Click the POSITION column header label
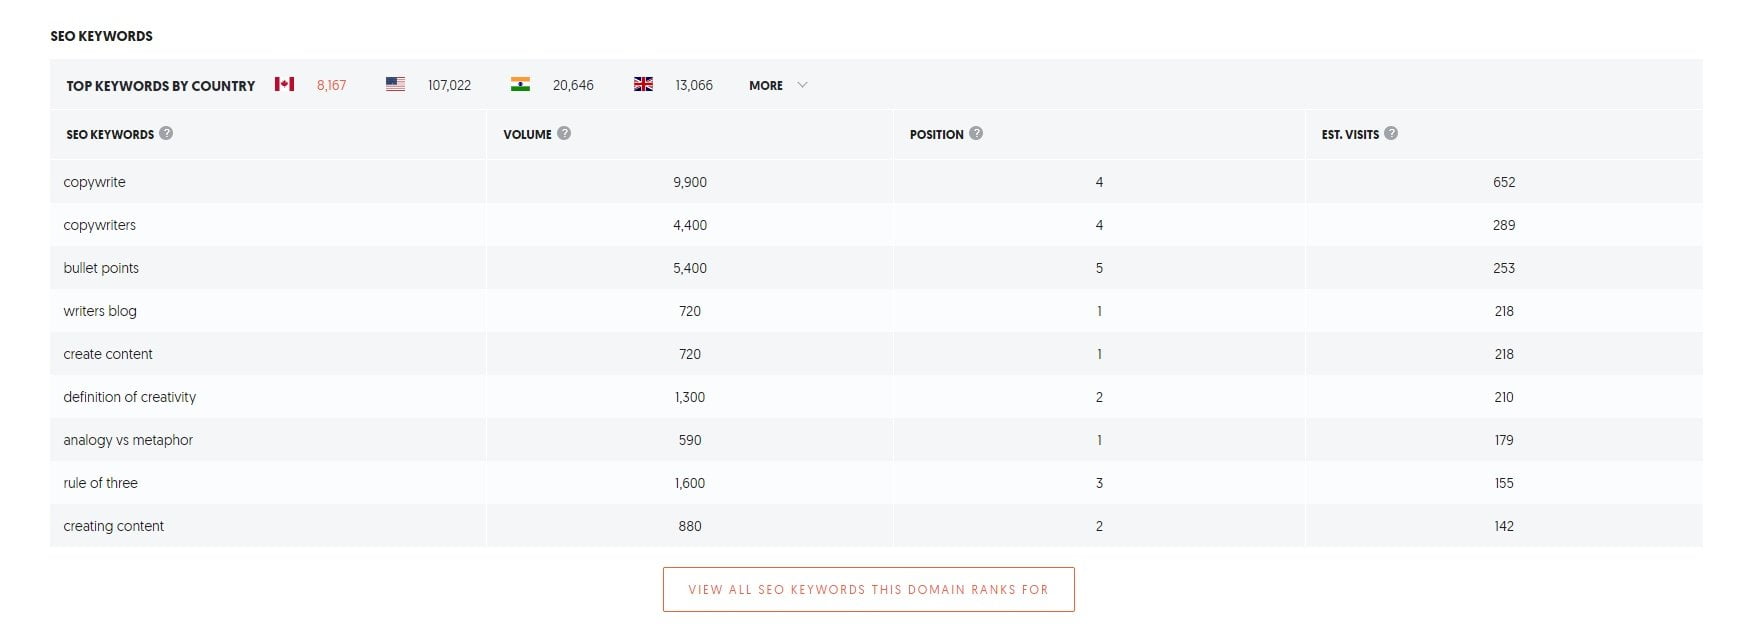1744x639 pixels. point(936,134)
